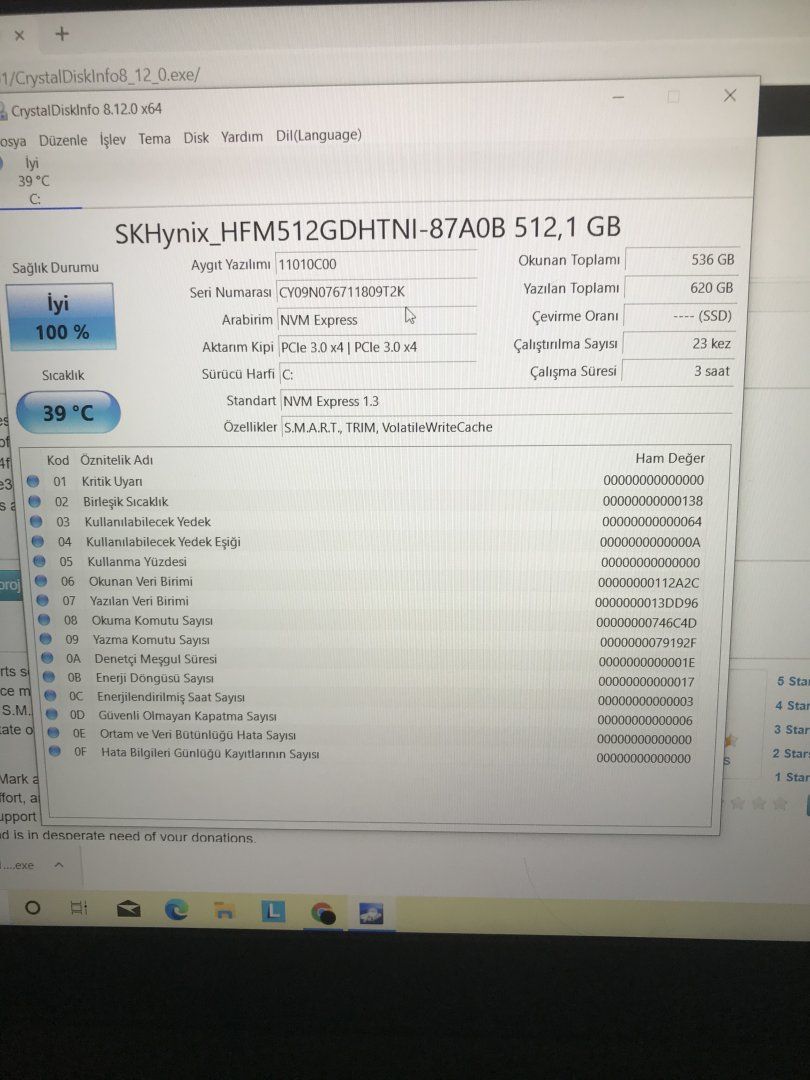Click the Standart NVM Express 1.3 field
This screenshot has width=810, height=1080.
(x=506, y=402)
